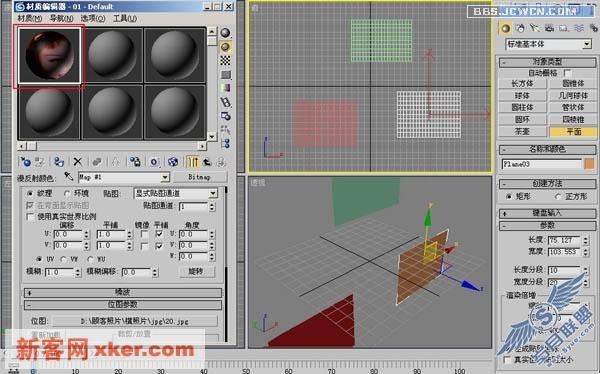
Task: Click the 长方体 object type button
Action: click(x=522, y=83)
